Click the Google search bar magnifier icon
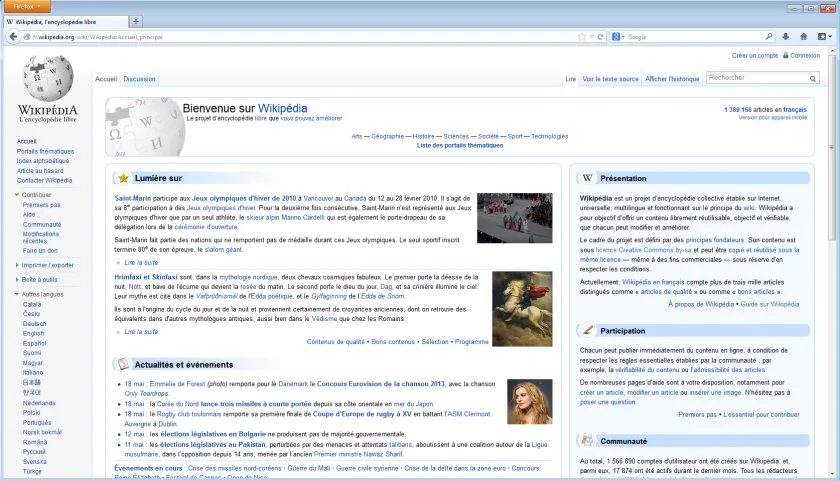 (769, 36)
